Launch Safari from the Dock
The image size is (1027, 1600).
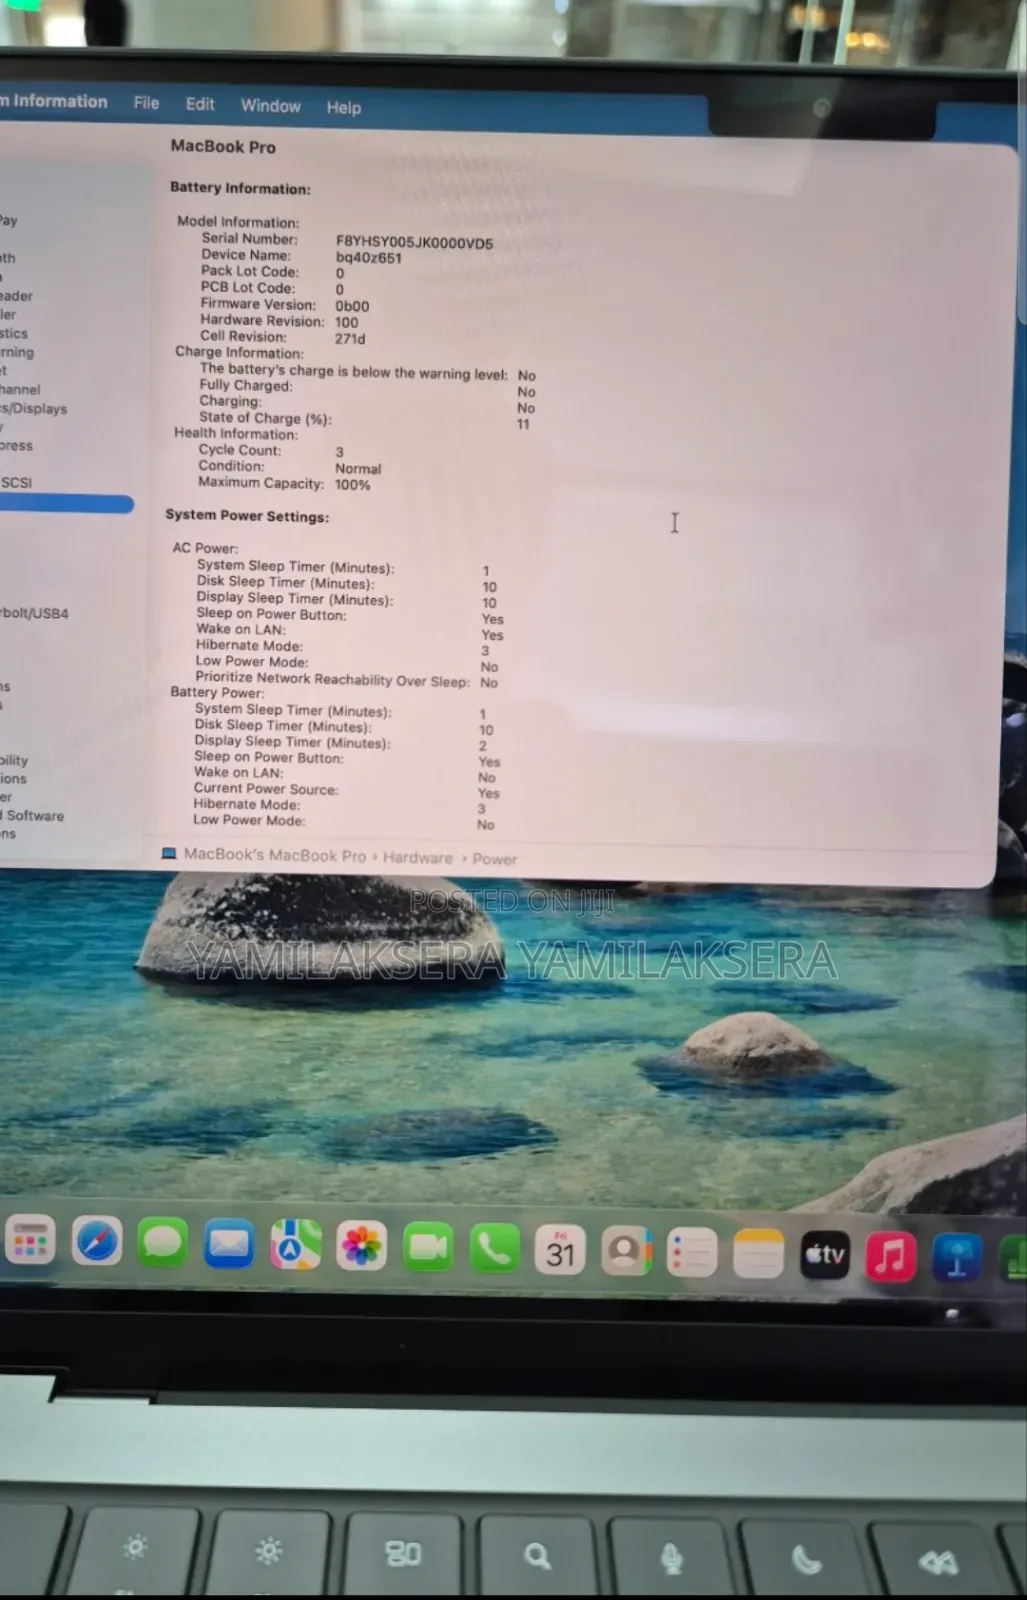click(96, 1243)
